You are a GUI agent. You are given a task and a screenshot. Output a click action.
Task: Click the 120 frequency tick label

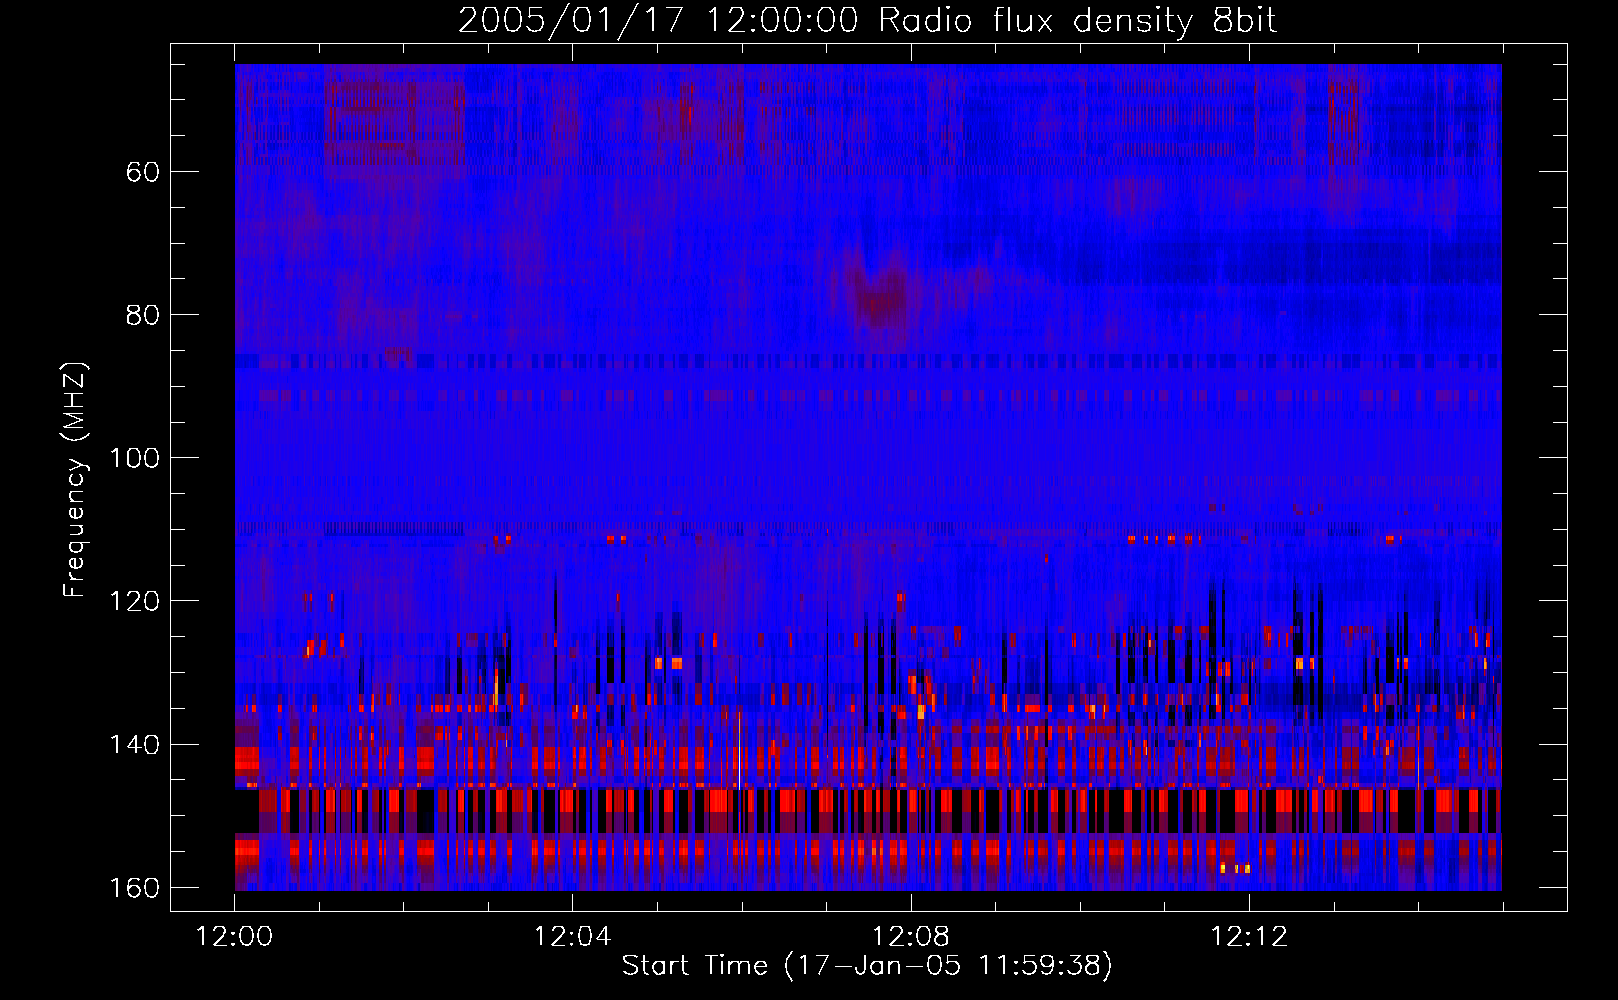134,601
